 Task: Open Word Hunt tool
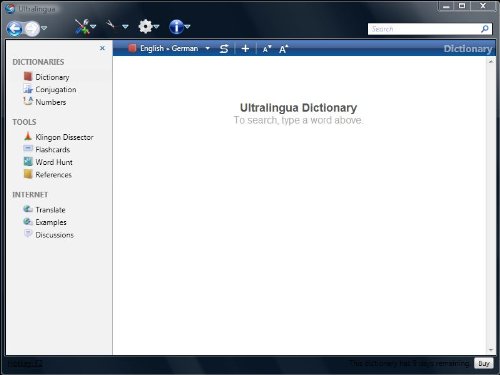click(x=54, y=162)
